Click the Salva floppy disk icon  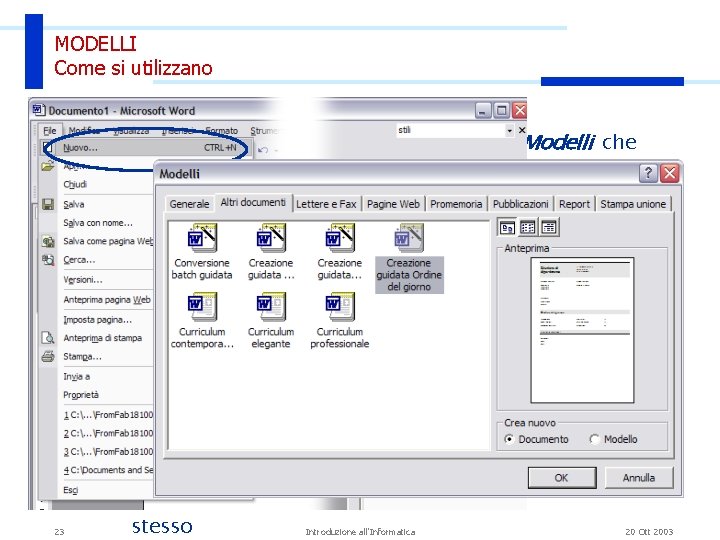pos(48,204)
